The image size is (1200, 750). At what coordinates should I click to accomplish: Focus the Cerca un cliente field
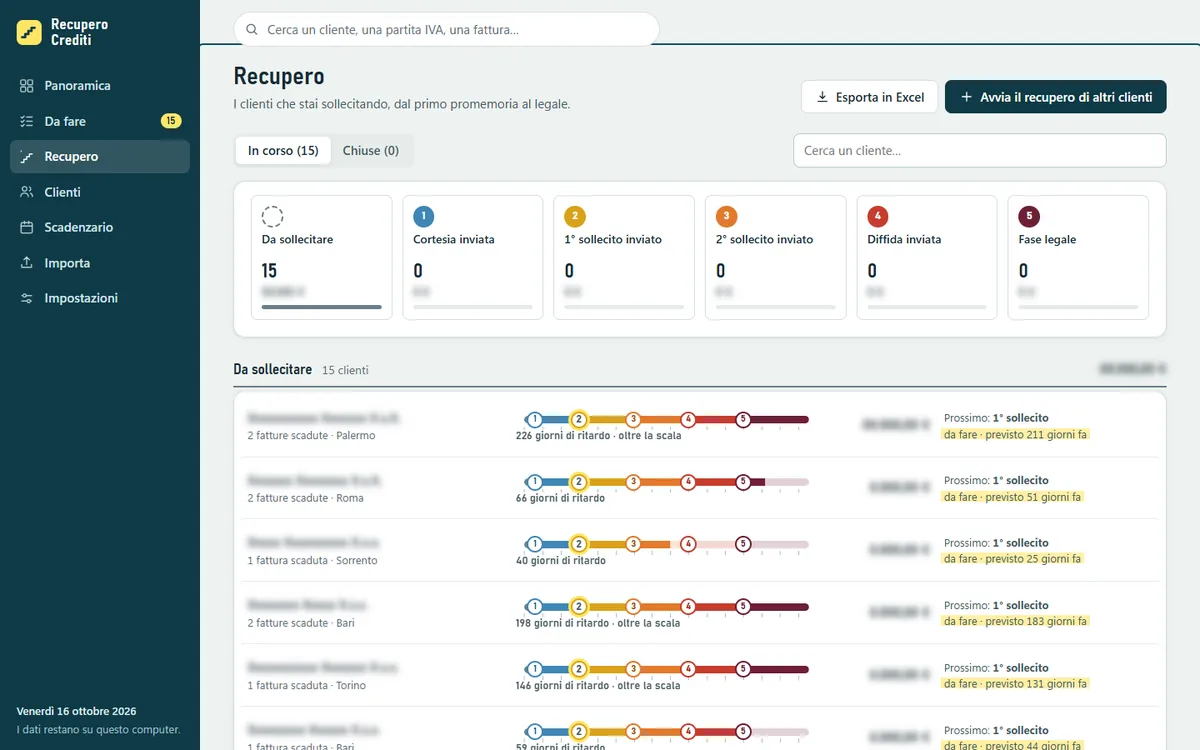[980, 151]
